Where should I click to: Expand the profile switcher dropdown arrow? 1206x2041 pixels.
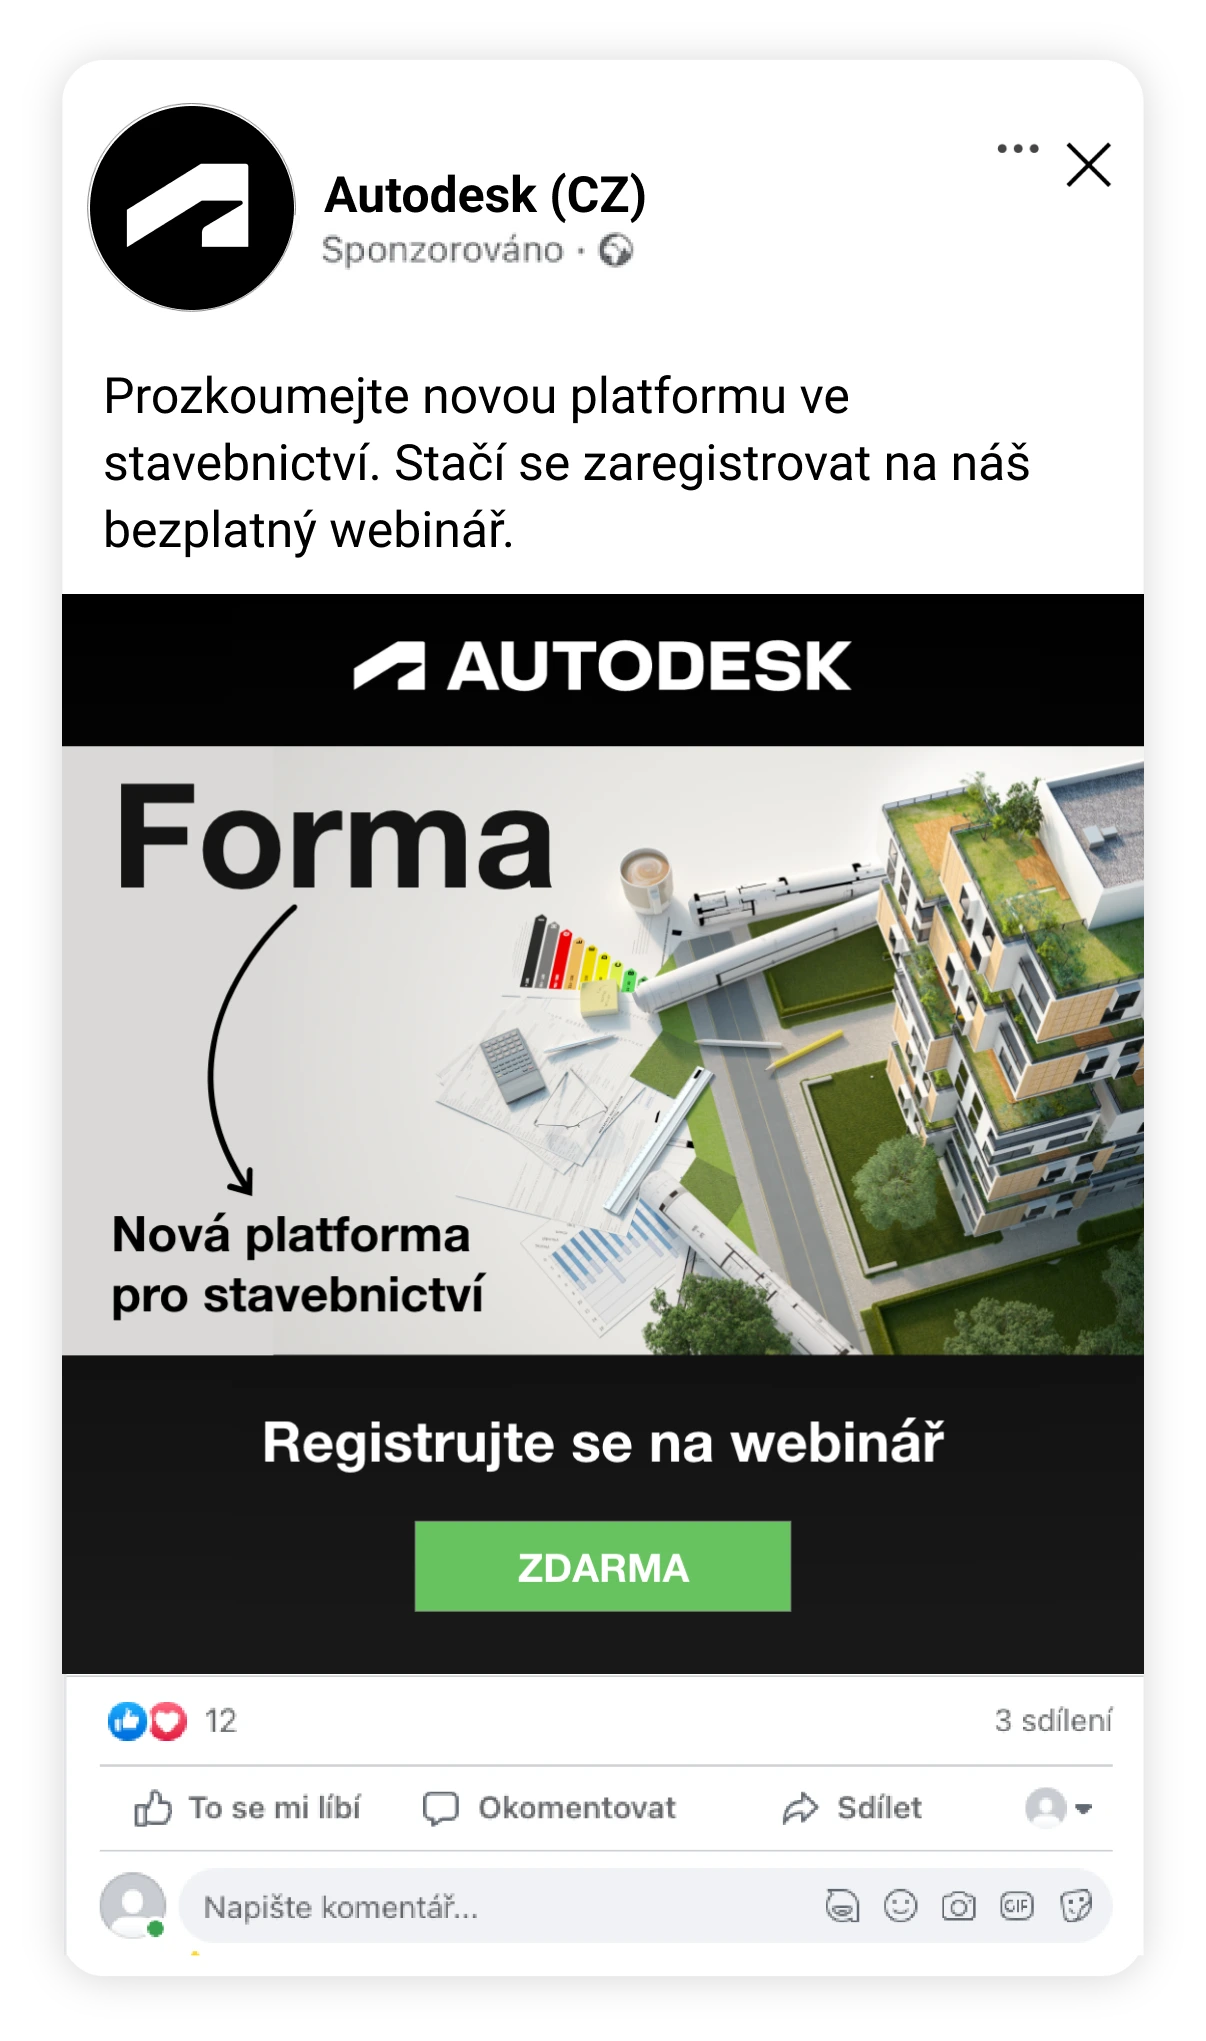pos(1082,1808)
